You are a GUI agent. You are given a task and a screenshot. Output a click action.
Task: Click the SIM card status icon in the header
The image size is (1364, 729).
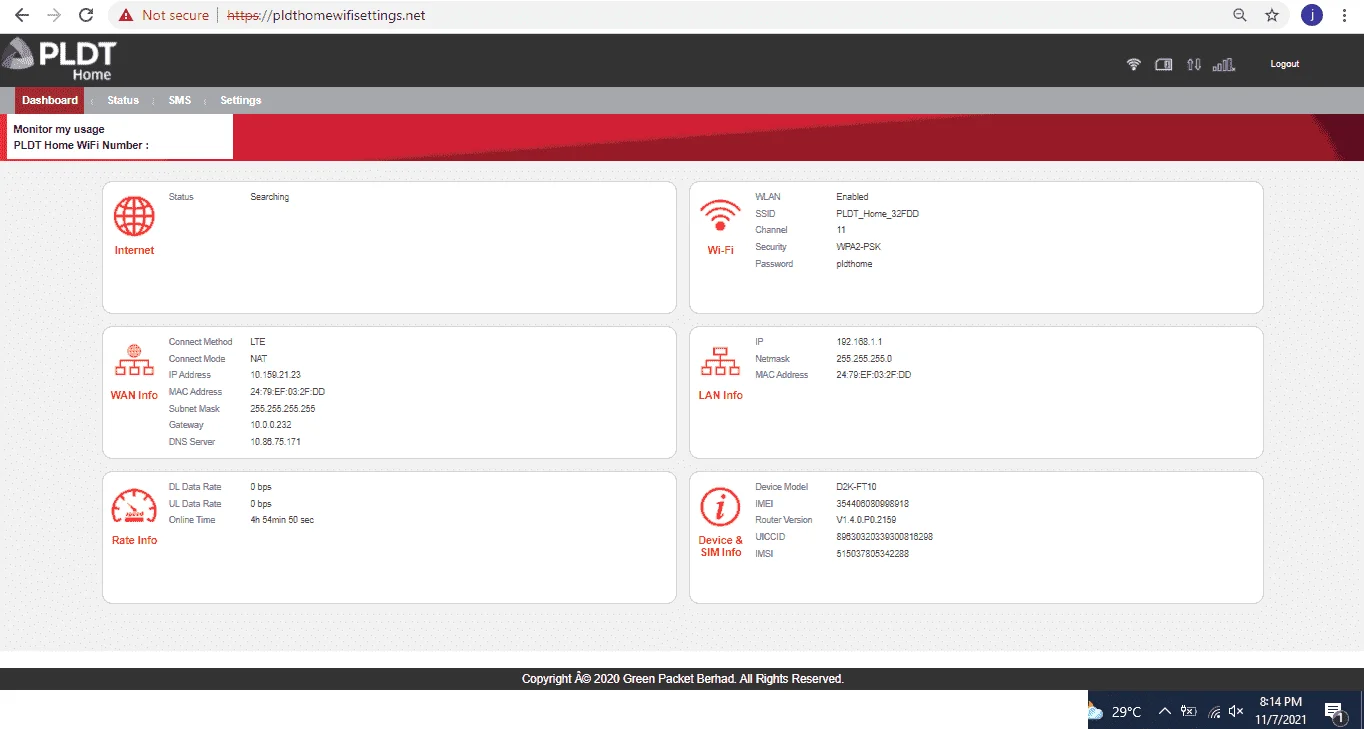pos(1163,64)
